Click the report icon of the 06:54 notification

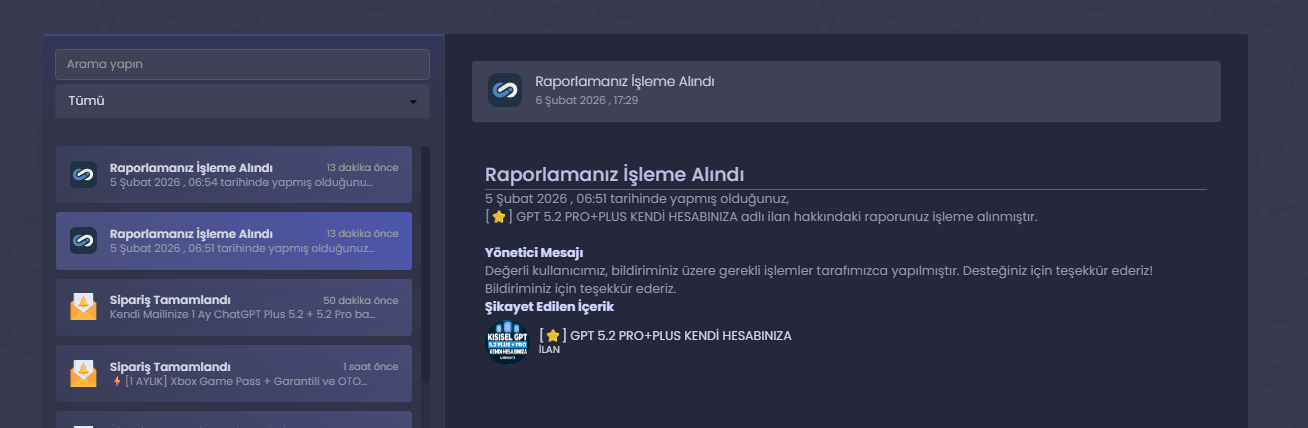(83, 175)
